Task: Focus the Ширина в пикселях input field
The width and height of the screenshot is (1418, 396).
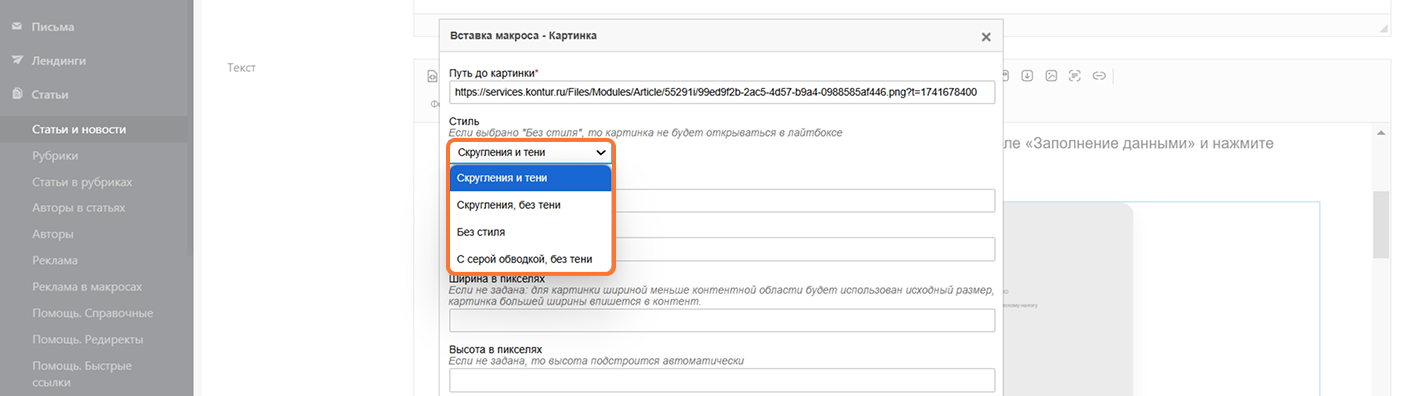Action: pyautogui.click(x=722, y=320)
